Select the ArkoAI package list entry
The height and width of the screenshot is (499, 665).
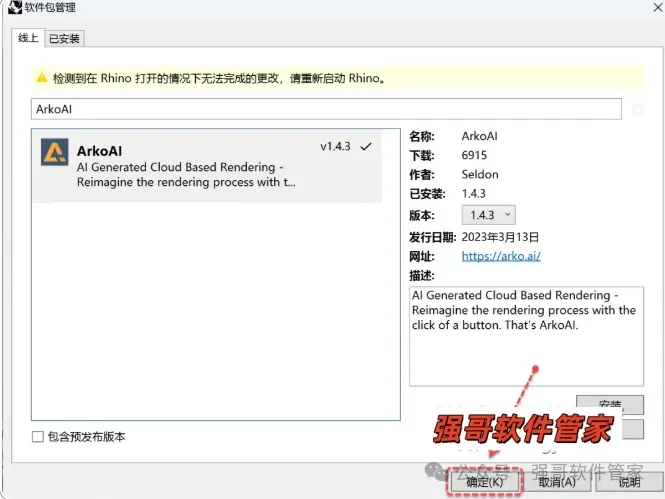(207, 166)
